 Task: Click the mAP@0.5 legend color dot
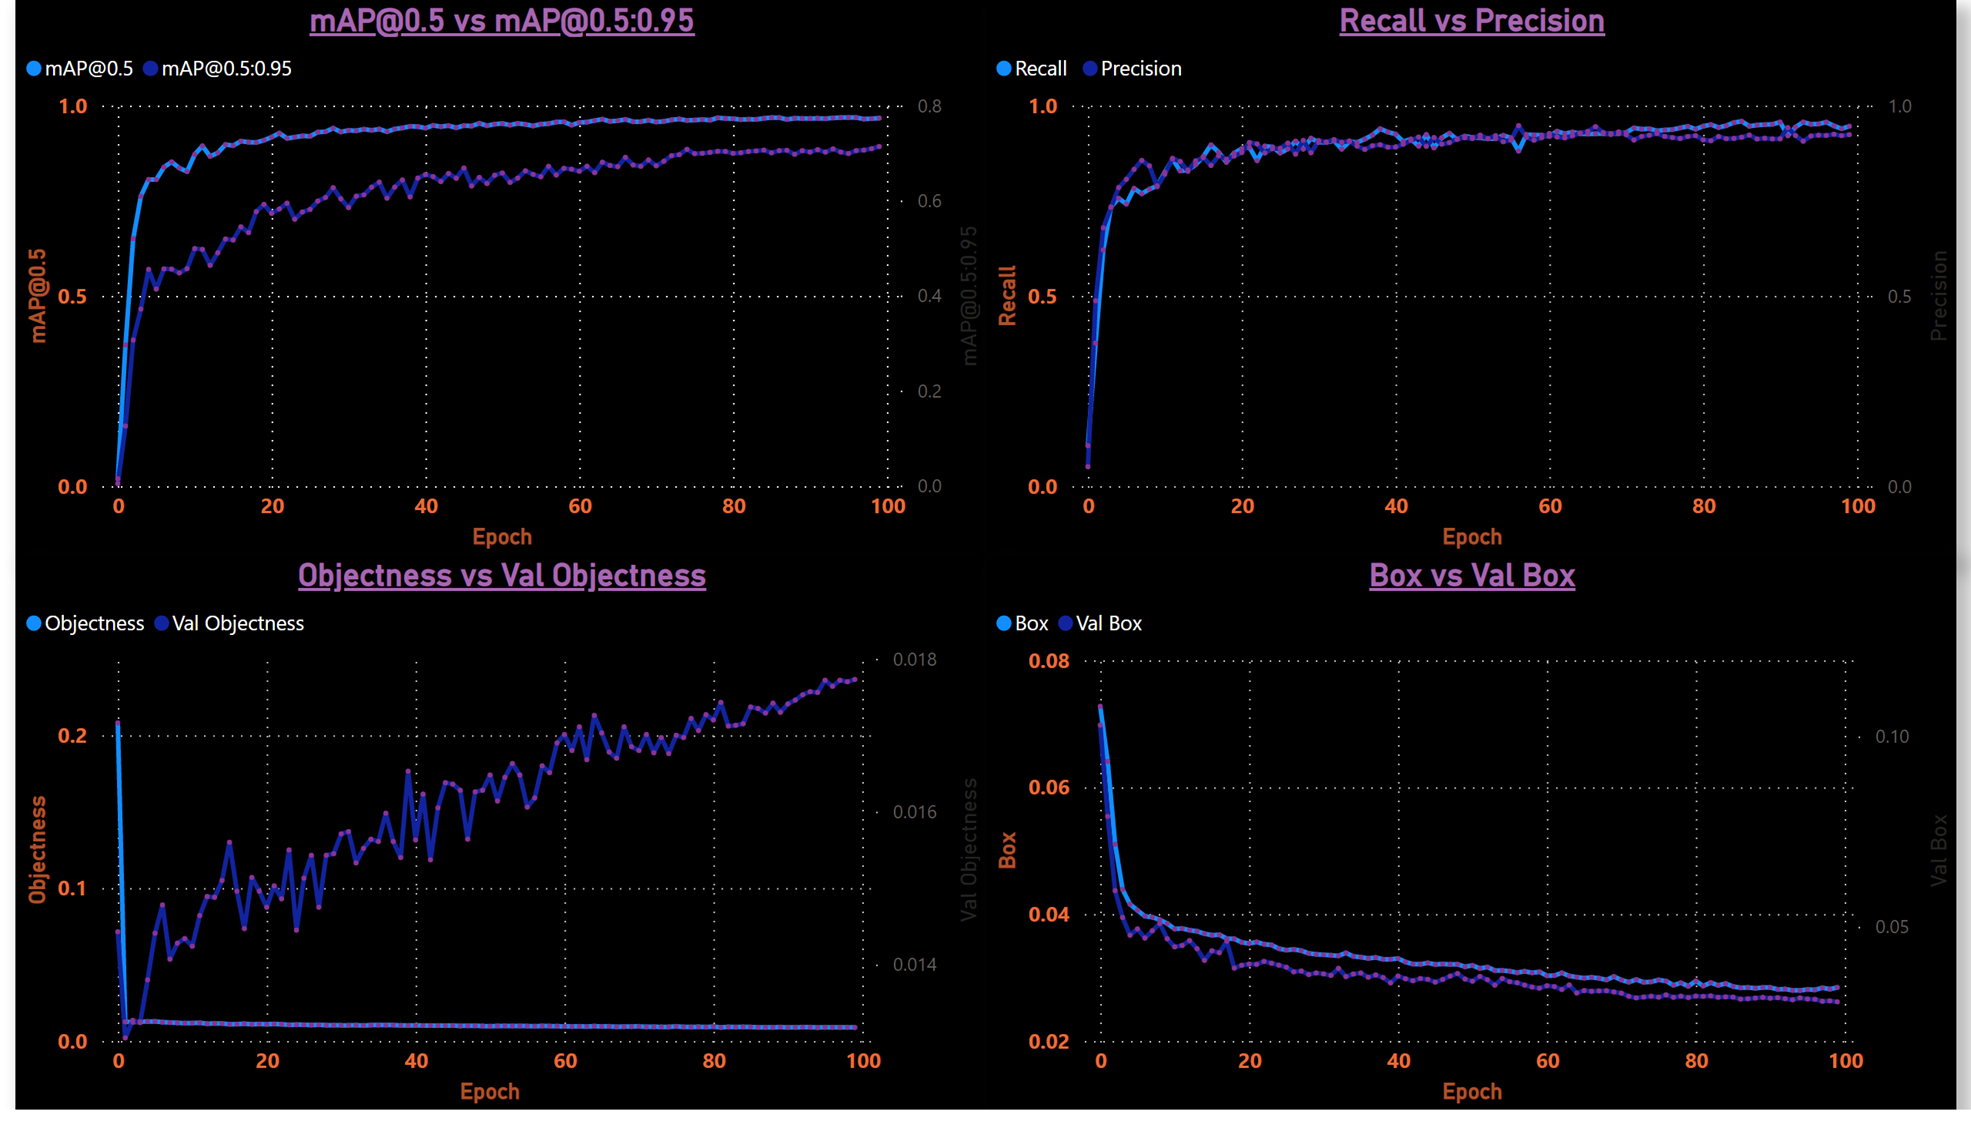[x=34, y=69]
